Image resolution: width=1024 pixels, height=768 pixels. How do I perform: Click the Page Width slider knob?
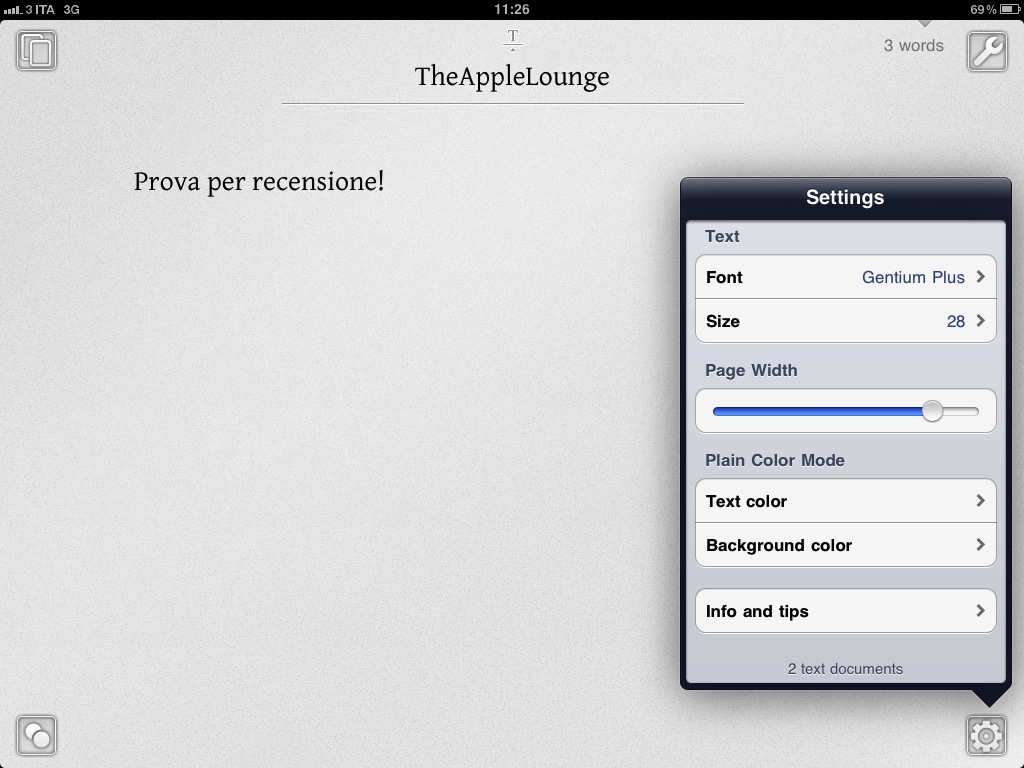pos(933,411)
